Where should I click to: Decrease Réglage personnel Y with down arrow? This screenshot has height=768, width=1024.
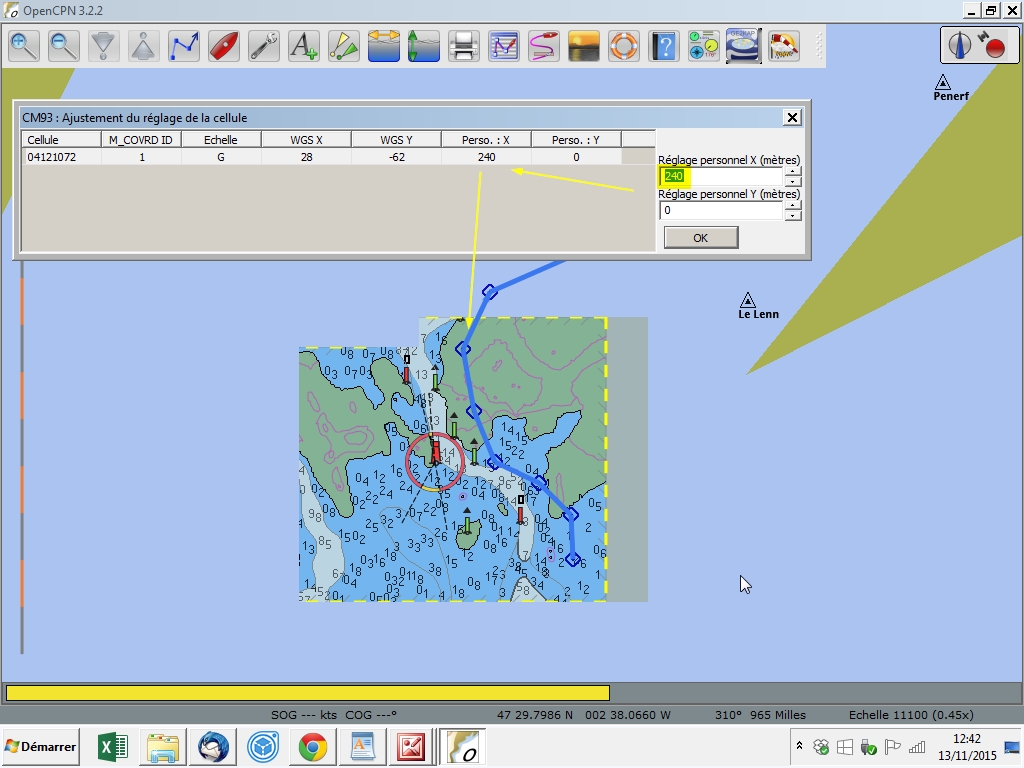(x=793, y=216)
